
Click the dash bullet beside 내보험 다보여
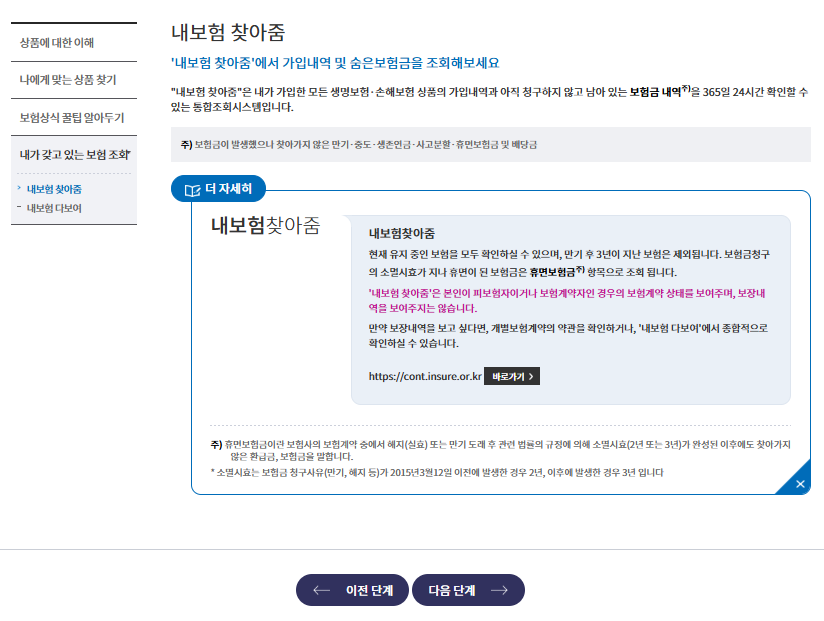pos(19,208)
